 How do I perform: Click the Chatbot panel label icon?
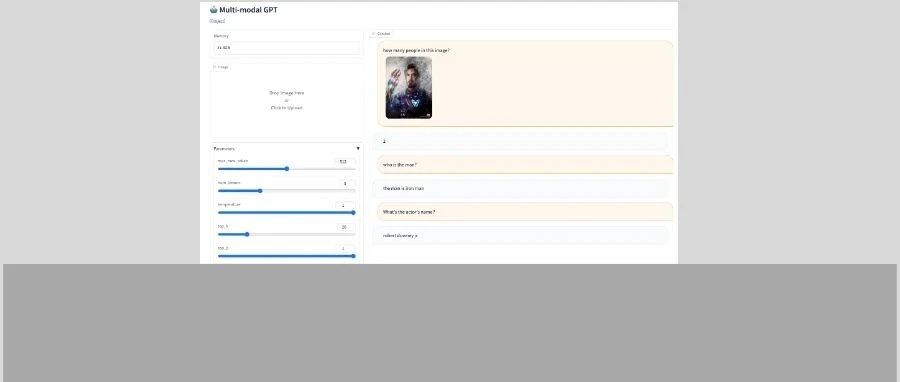pyautogui.click(x=374, y=34)
